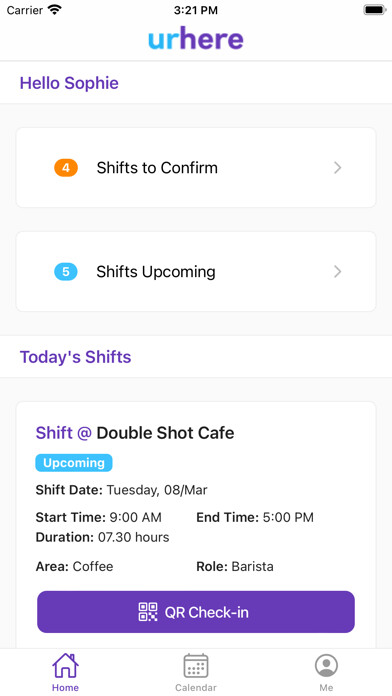Image resolution: width=392 pixels, height=696 pixels.
Task: Expand Shifts Upcoming chevron
Action: click(x=338, y=272)
